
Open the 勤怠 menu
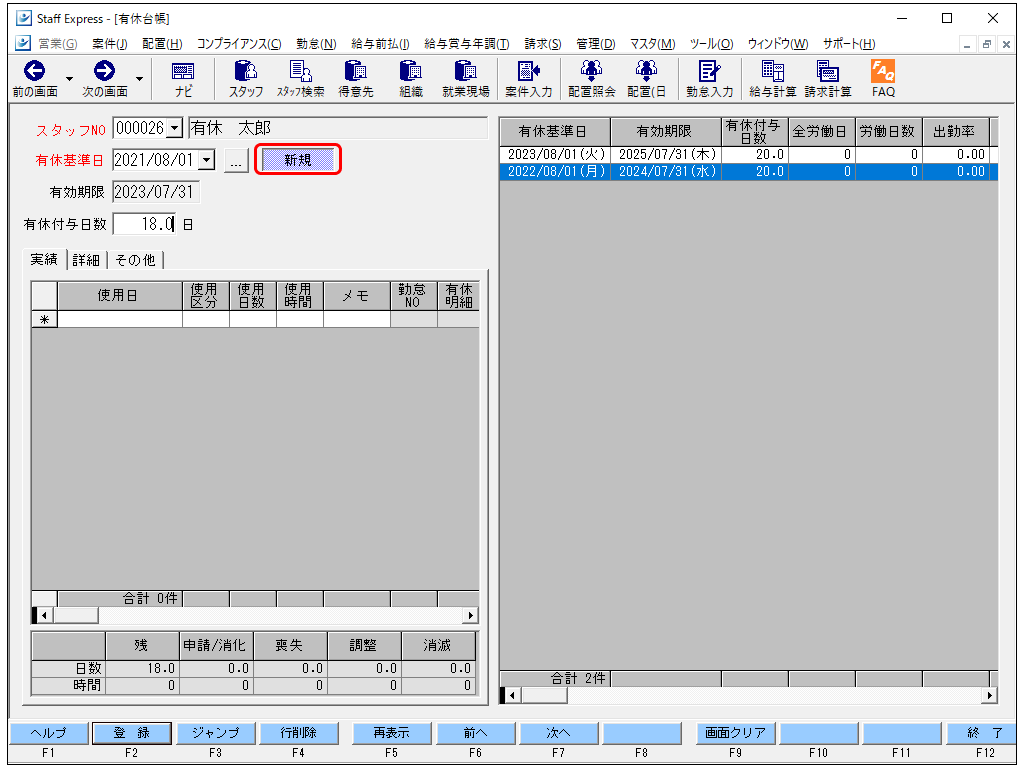coord(316,43)
